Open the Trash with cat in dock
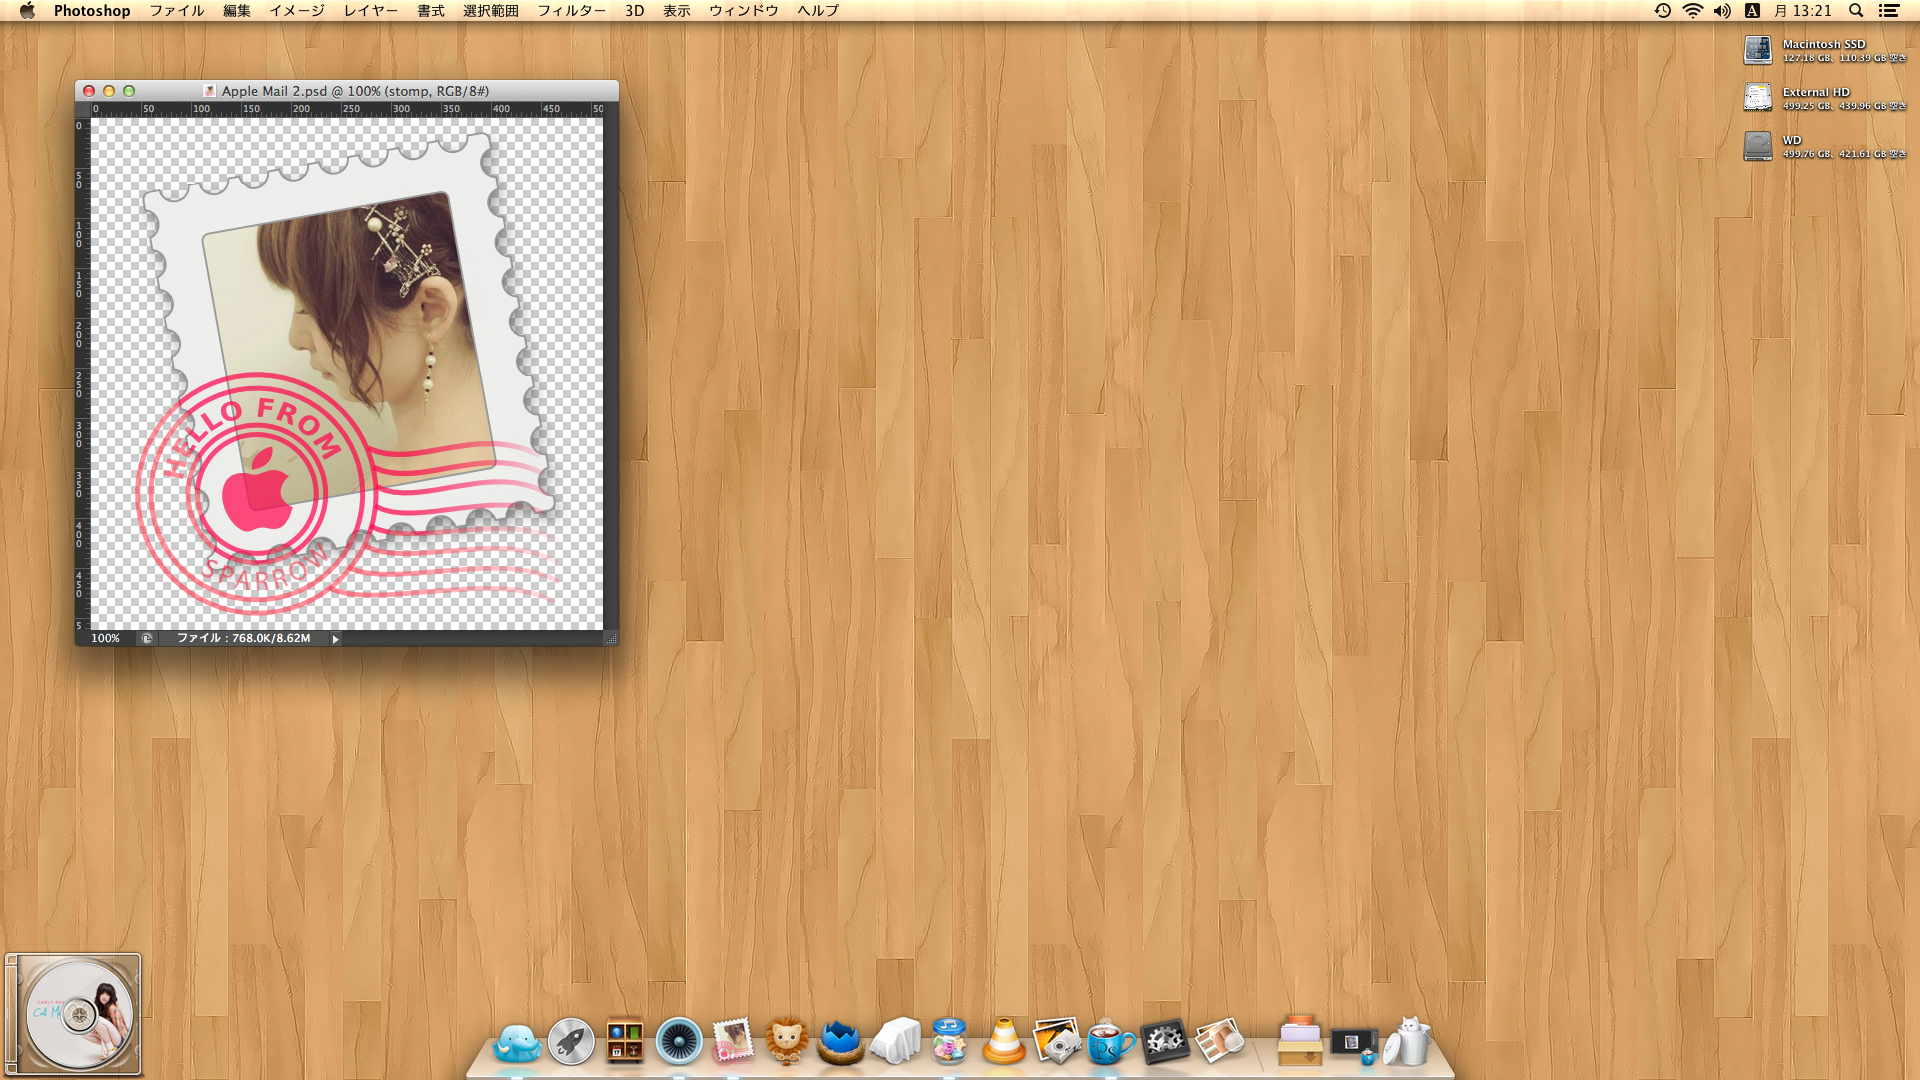This screenshot has width=1920, height=1080. pos(1408,1041)
